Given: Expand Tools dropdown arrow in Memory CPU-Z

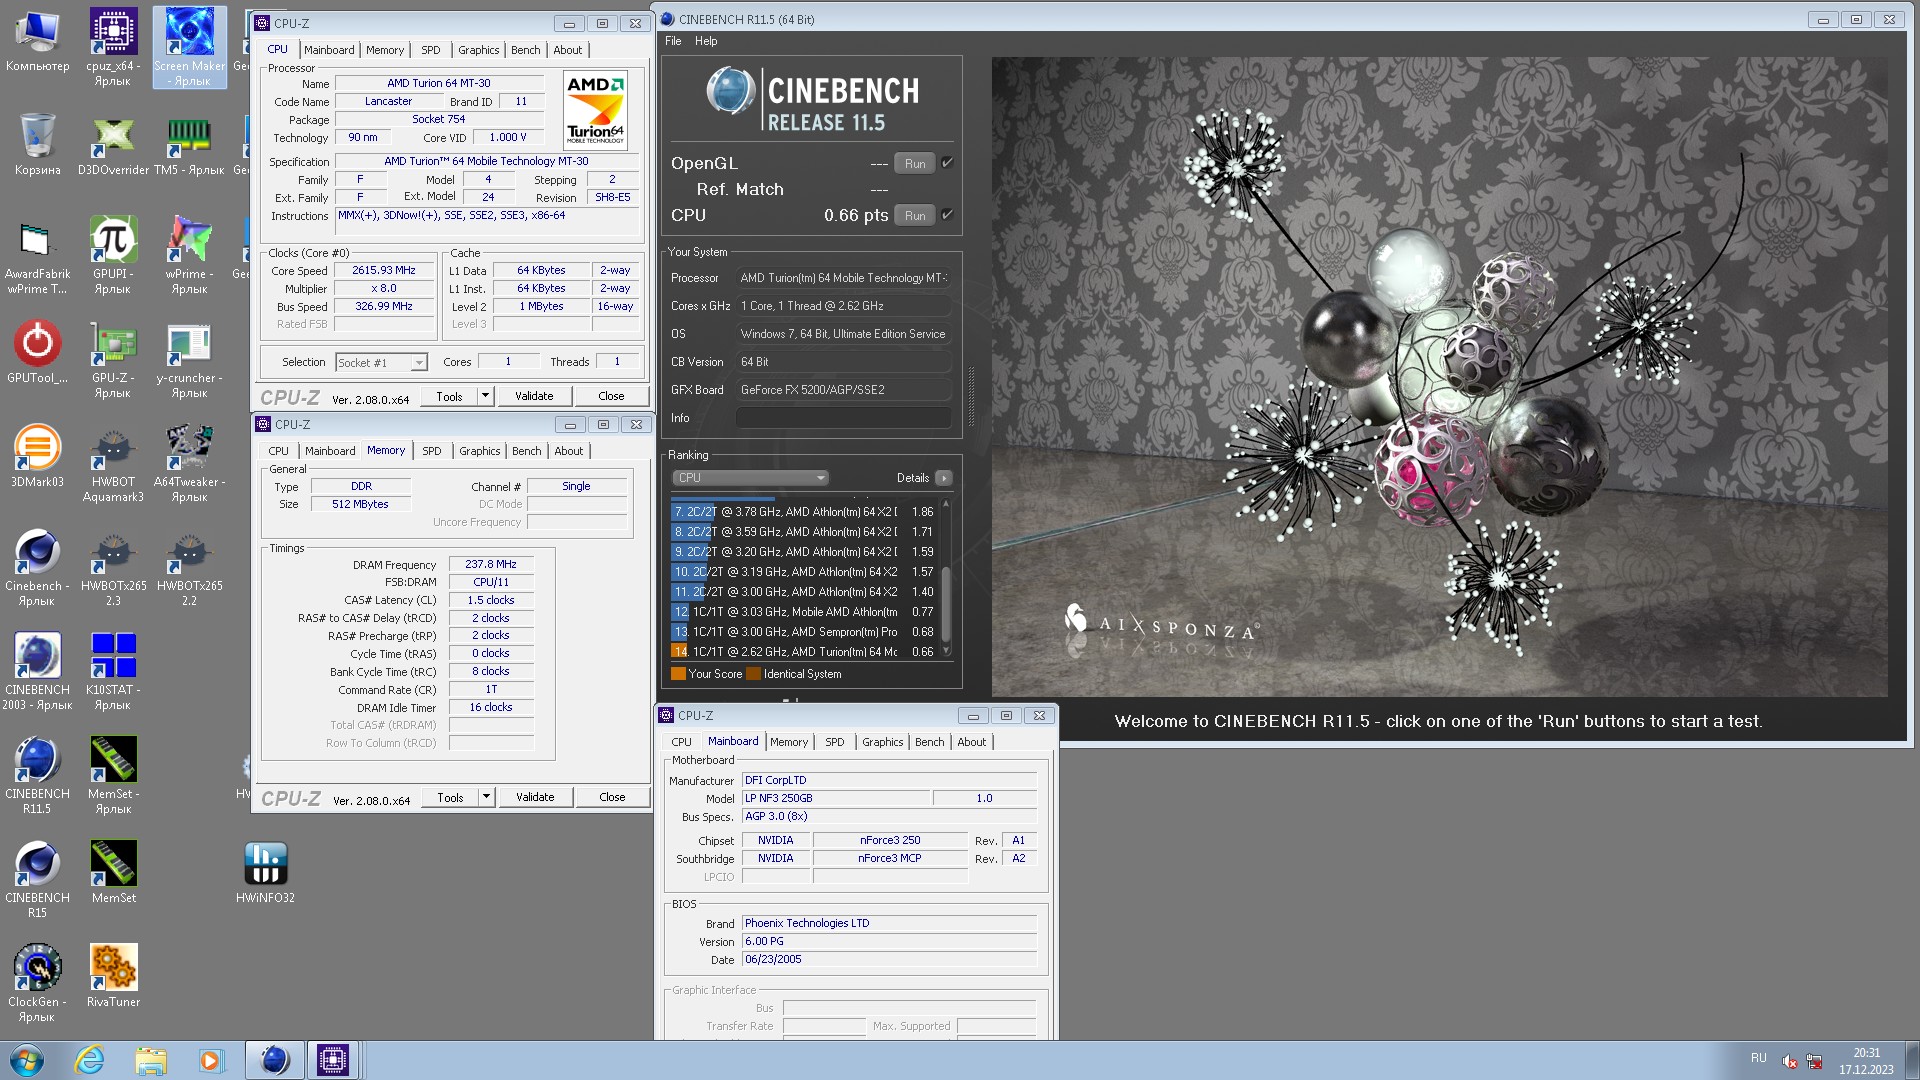Looking at the screenshot, I should [x=486, y=797].
